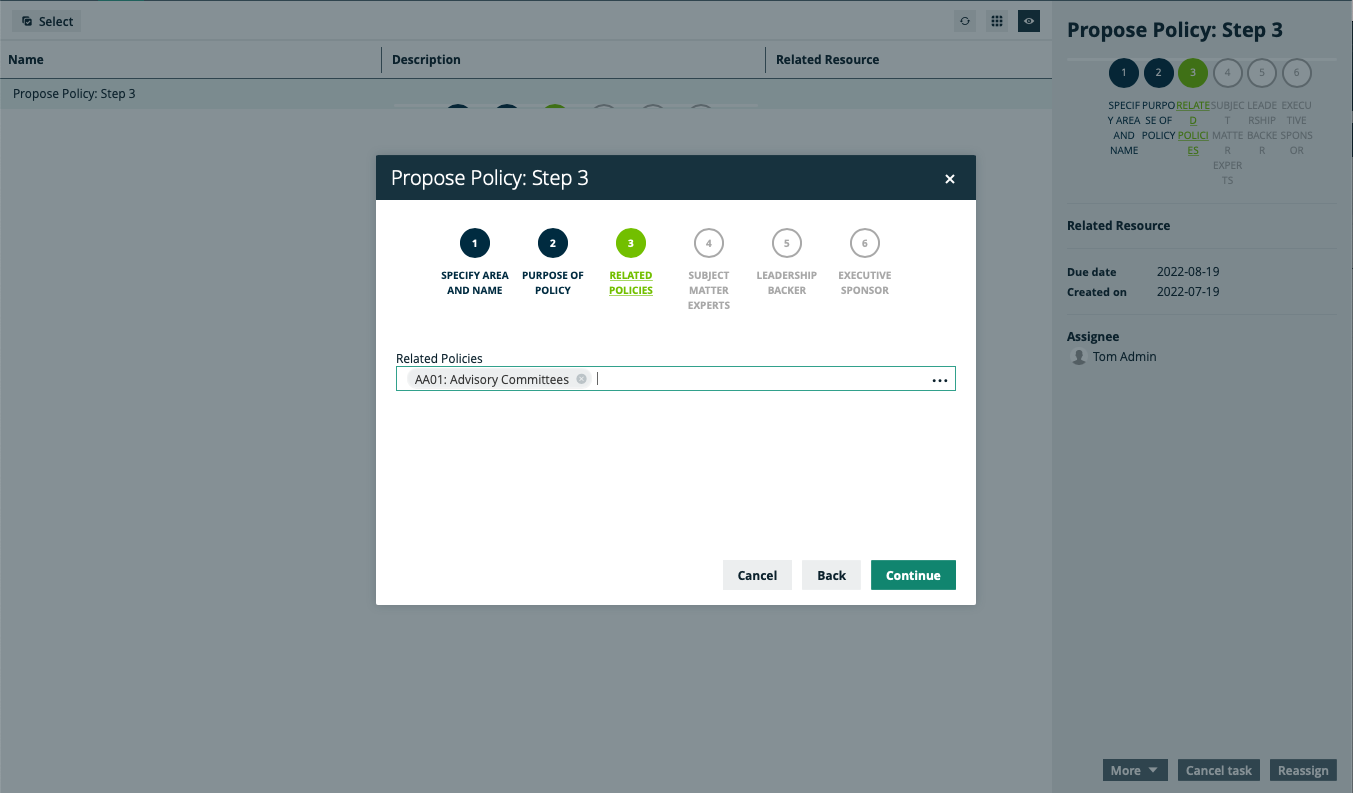This screenshot has height=793, width=1353.
Task: Select step 4 Subject Matter Experts in dialog
Action: 709,243
